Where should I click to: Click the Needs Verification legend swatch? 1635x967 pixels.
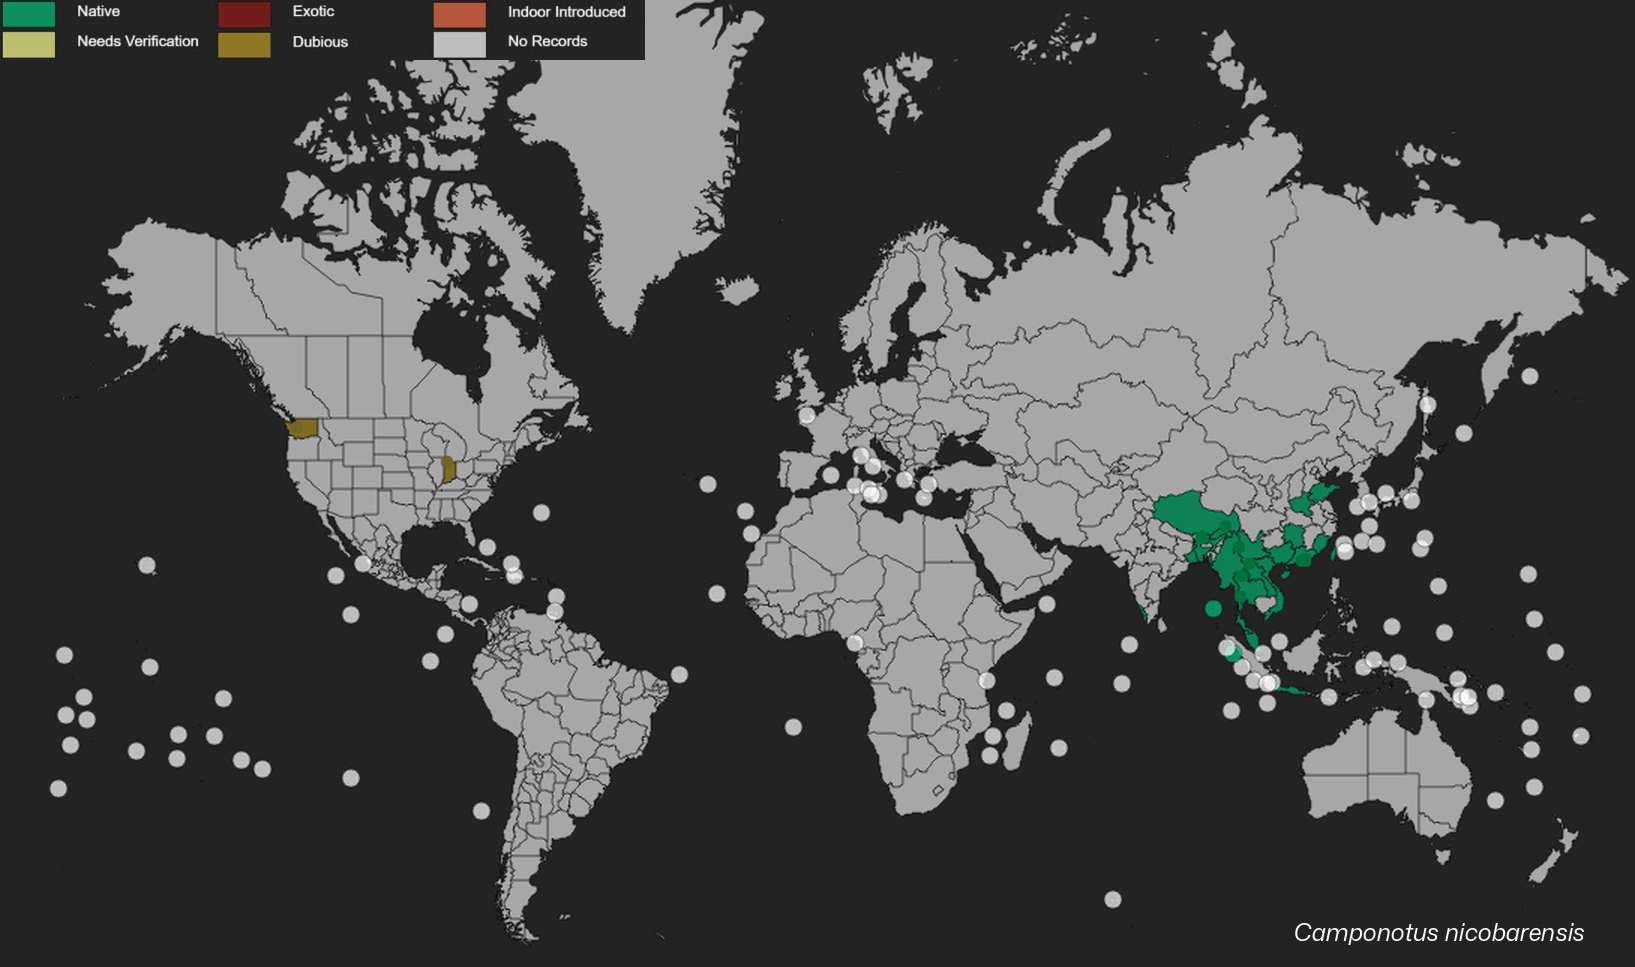(29, 44)
